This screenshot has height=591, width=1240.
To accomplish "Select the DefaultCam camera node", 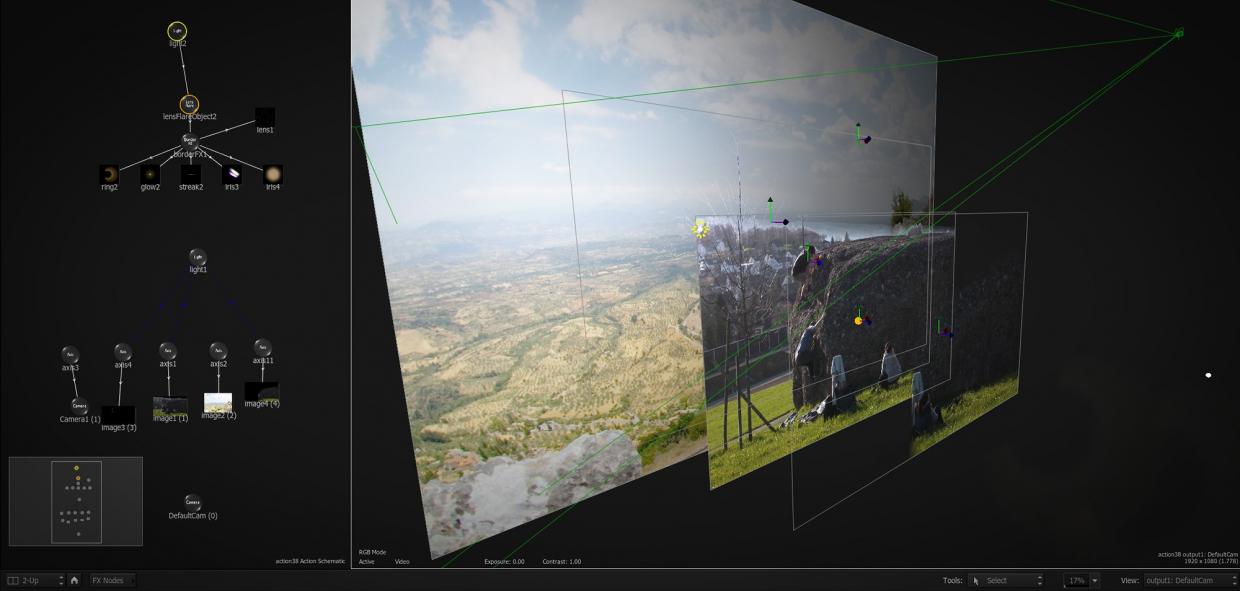I will (x=193, y=503).
